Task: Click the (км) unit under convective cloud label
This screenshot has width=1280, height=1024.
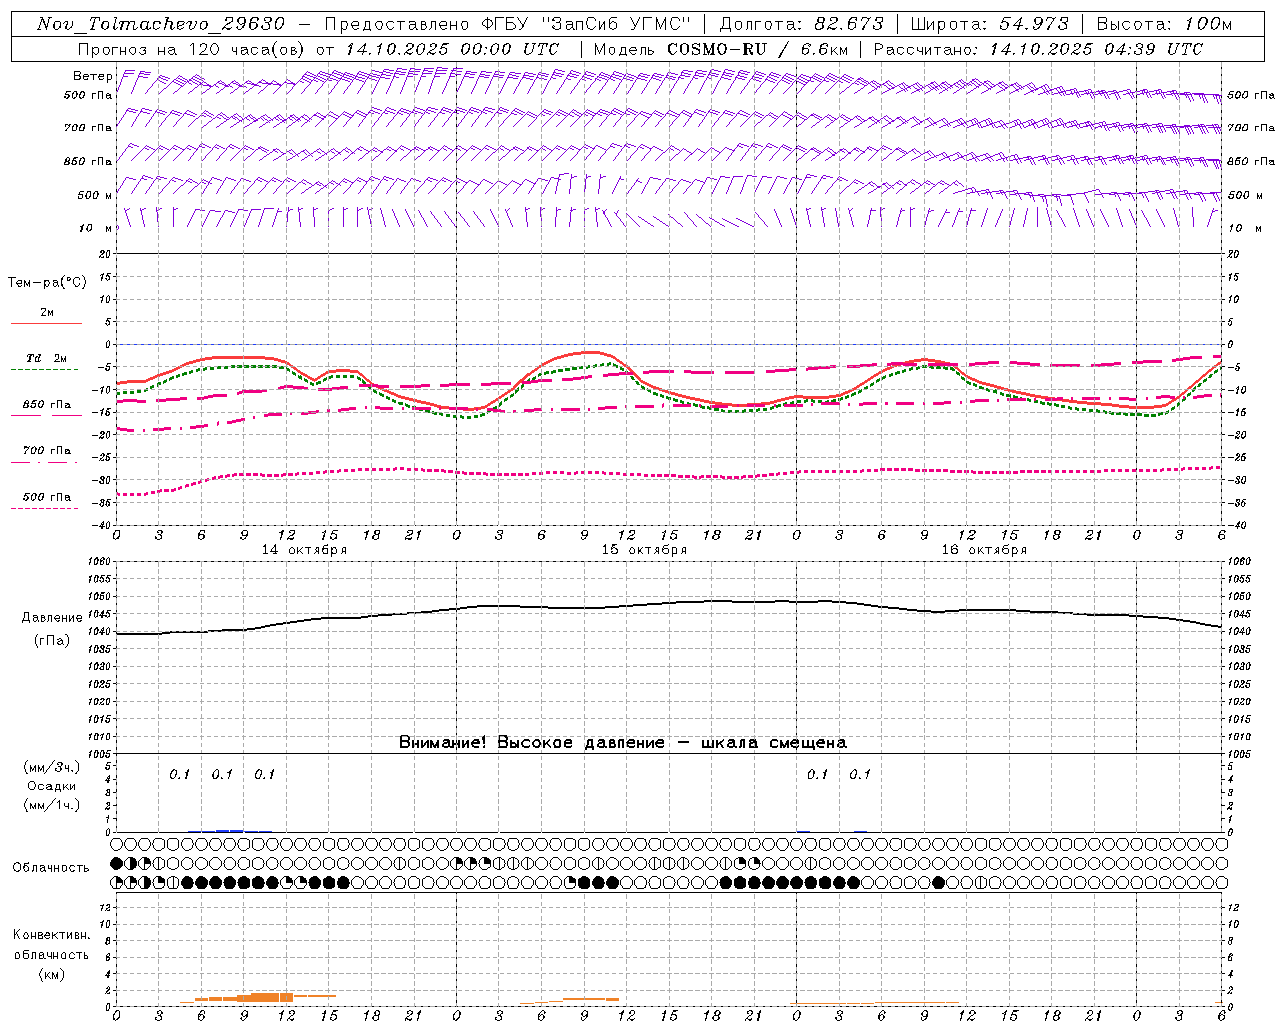Action: click(x=51, y=974)
